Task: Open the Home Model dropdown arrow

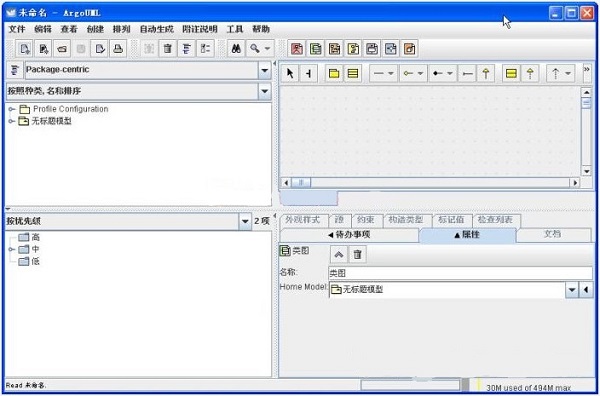Action: [x=572, y=290]
